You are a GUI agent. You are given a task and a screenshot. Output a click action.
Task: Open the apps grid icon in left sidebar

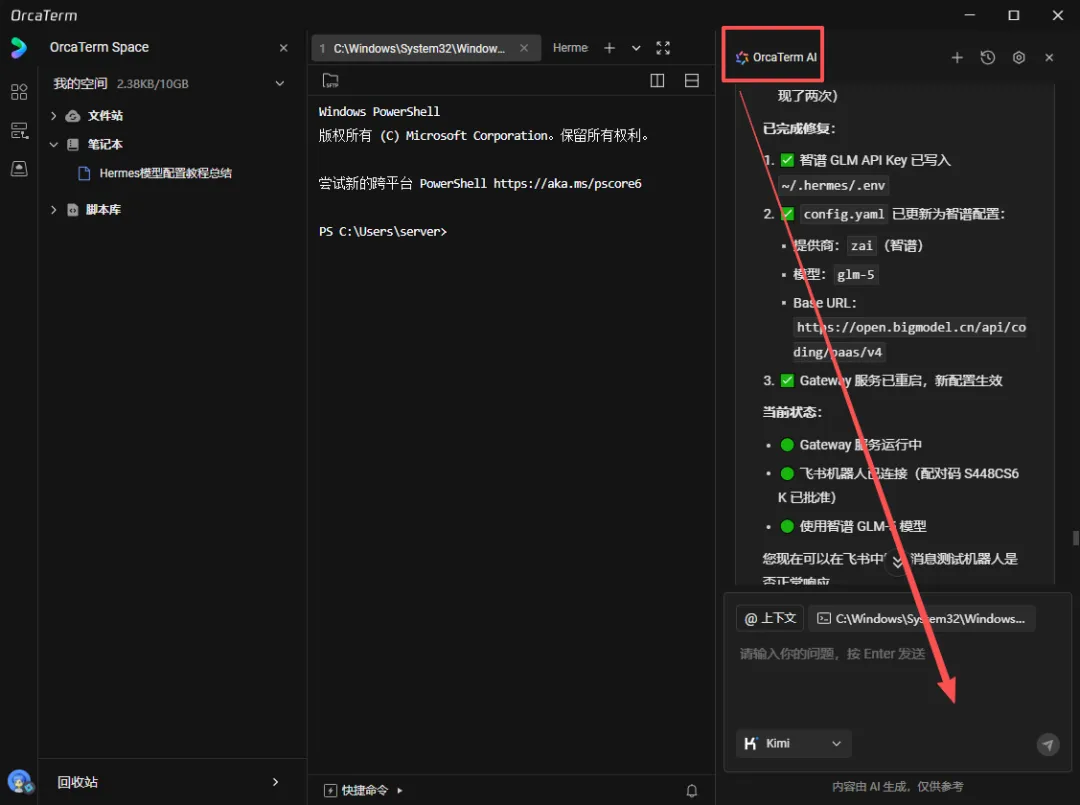click(19, 92)
